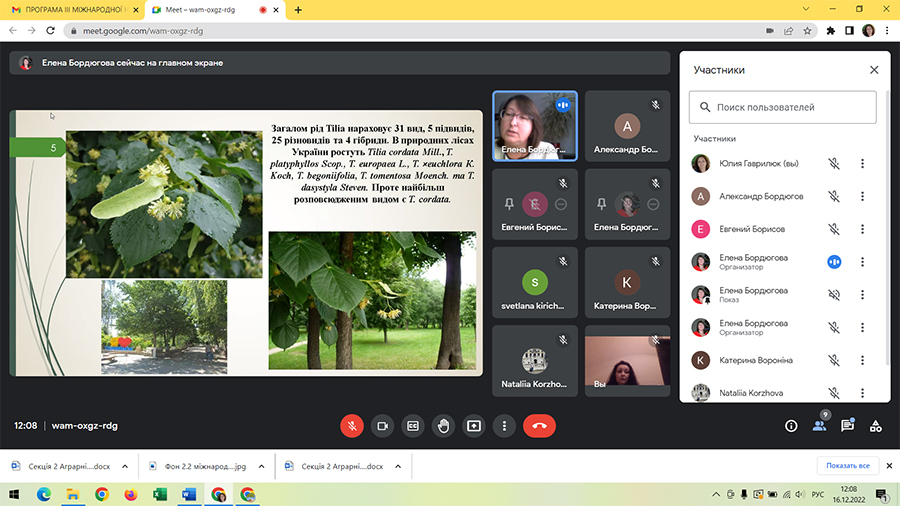Open the activities icon
This screenshot has height=506, width=900.
[875, 425]
